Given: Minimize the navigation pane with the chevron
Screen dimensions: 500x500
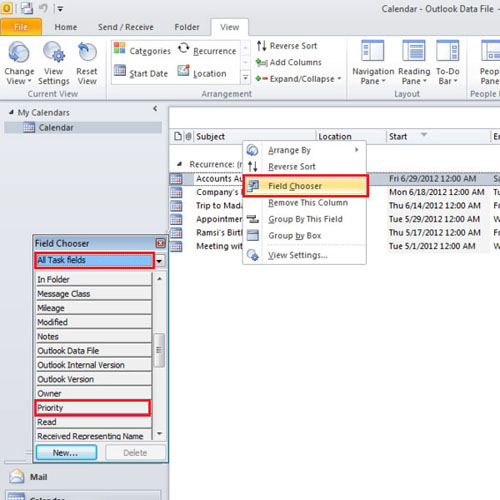Looking at the screenshot, I should click(155, 108).
